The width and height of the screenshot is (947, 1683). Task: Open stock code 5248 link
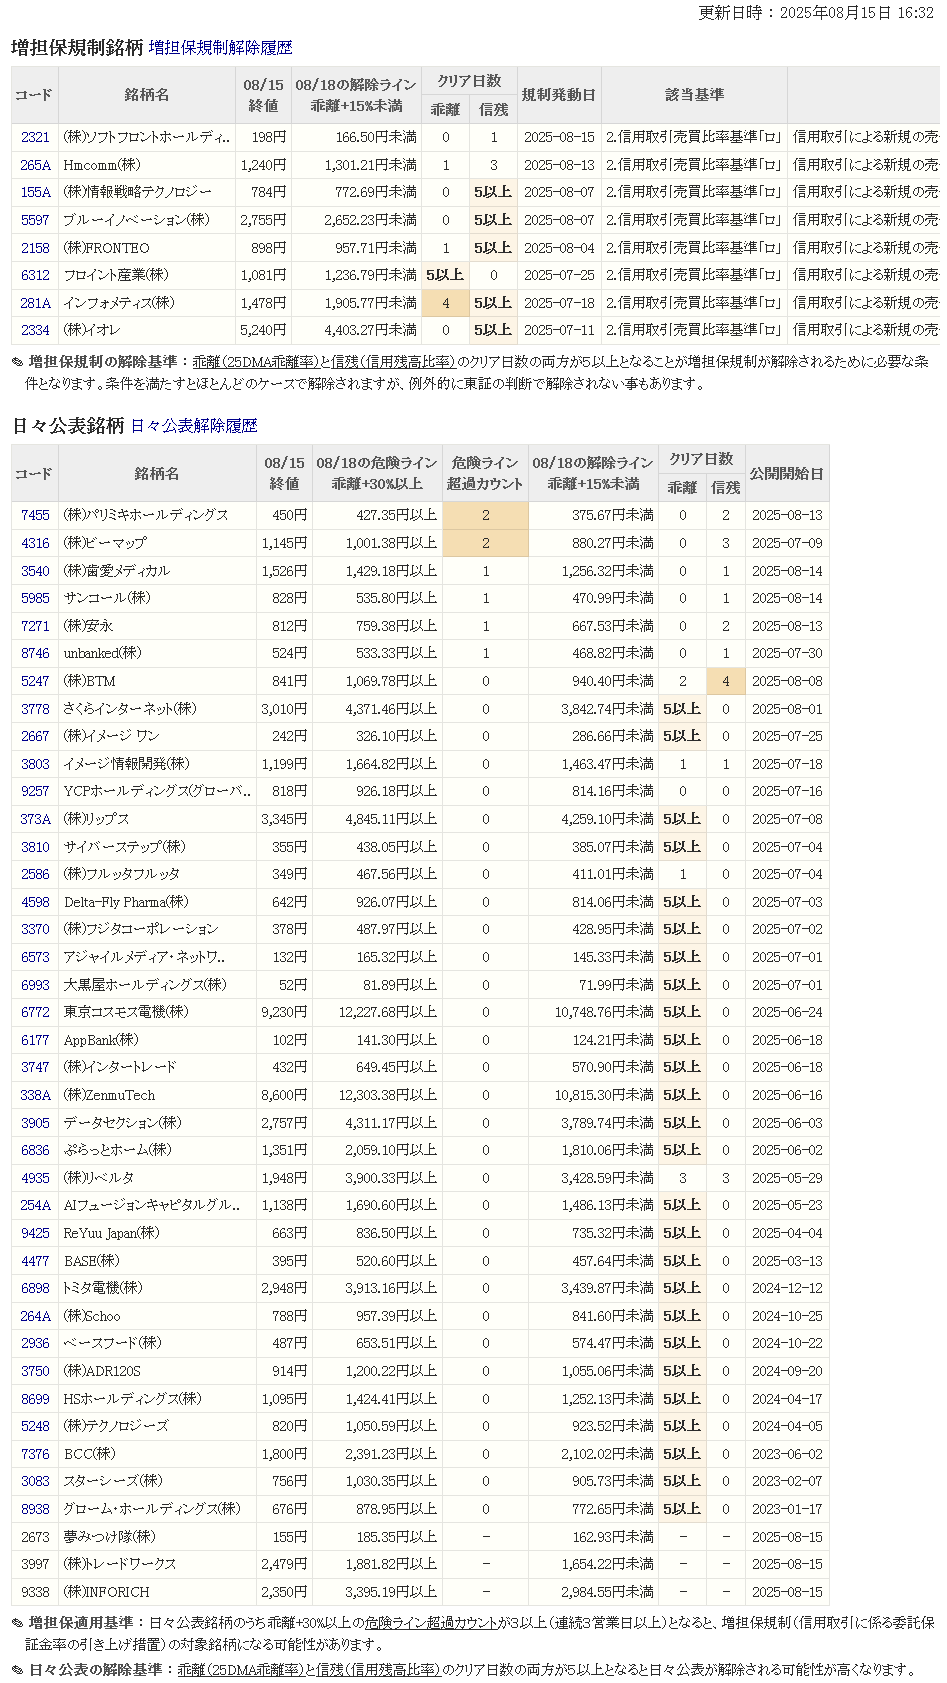[x=35, y=1426]
